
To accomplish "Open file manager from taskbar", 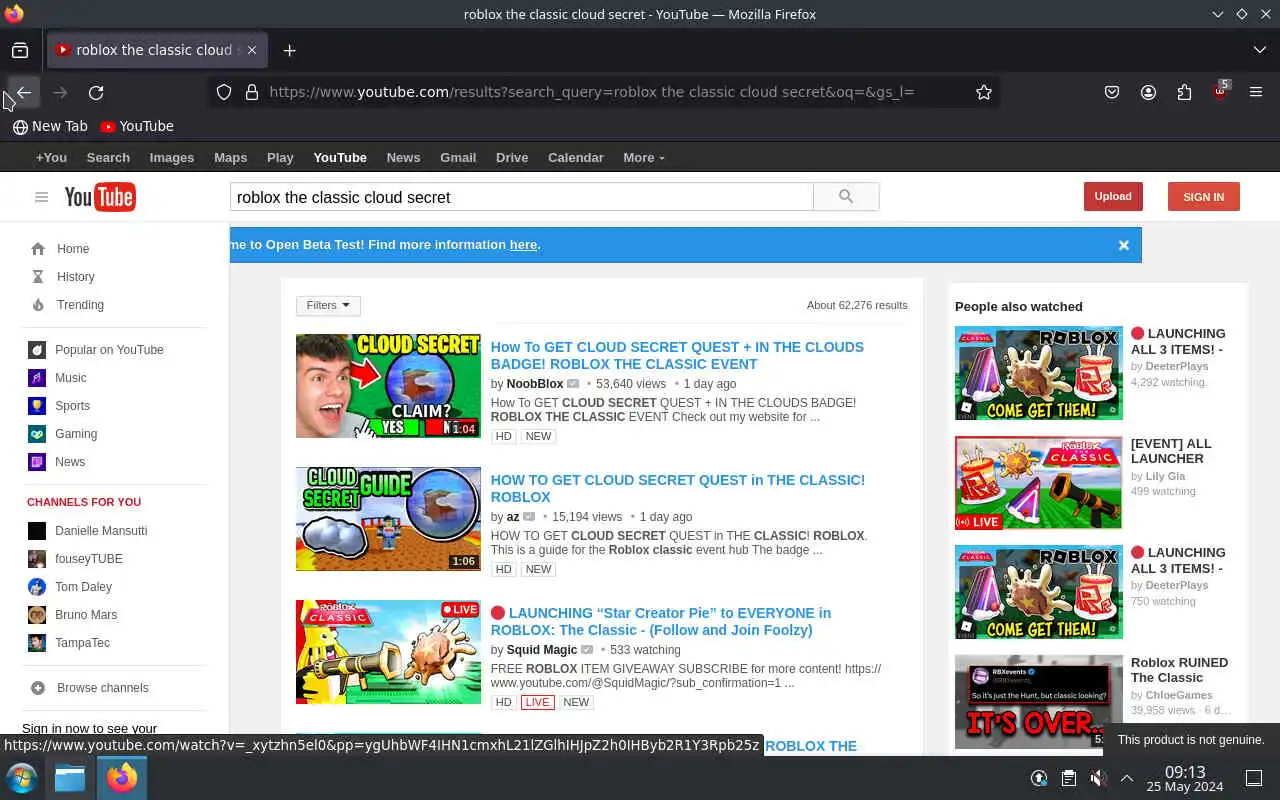I will 70,778.
